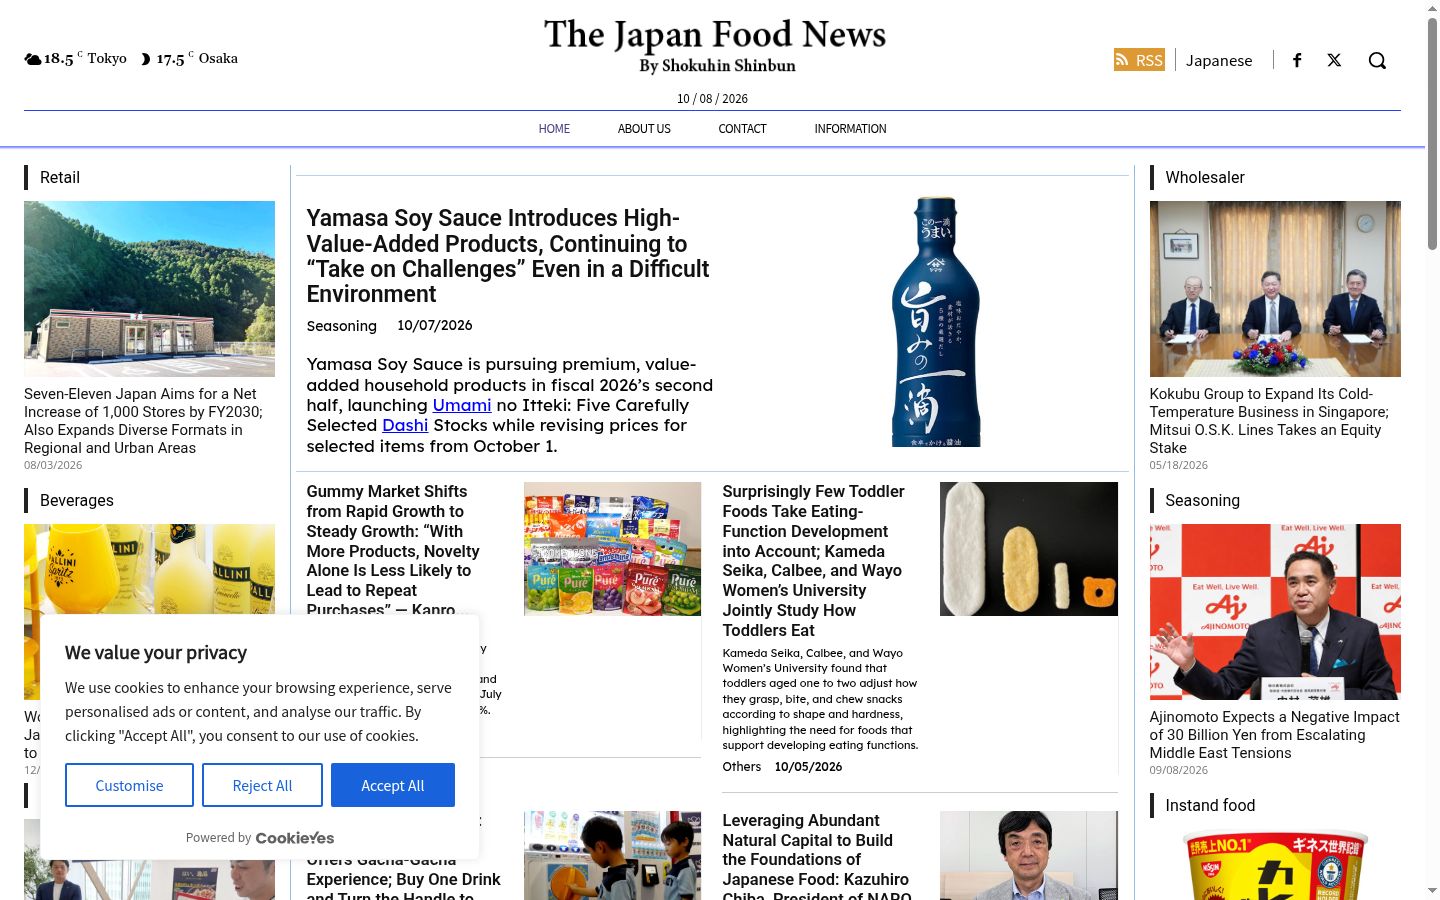Image resolution: width=1440 pixels, height=900 pixels.
Task: Read the Ajinomoto negative impact article
Action: (x=1274, y=735)
